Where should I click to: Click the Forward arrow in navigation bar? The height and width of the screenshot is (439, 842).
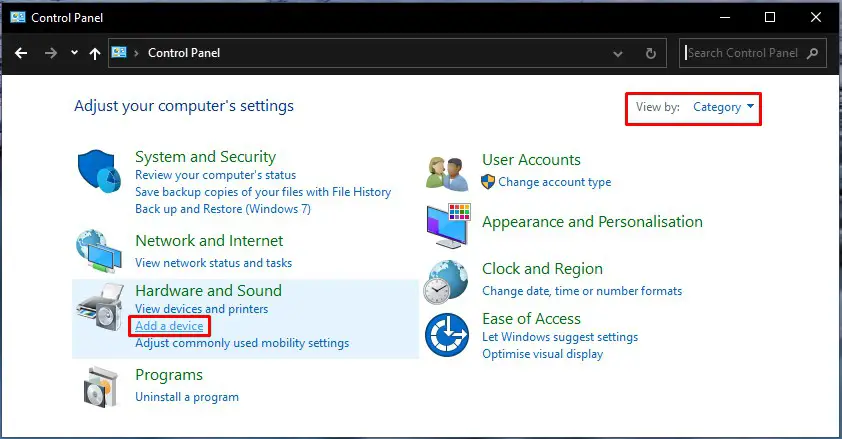tap(50, 53)
